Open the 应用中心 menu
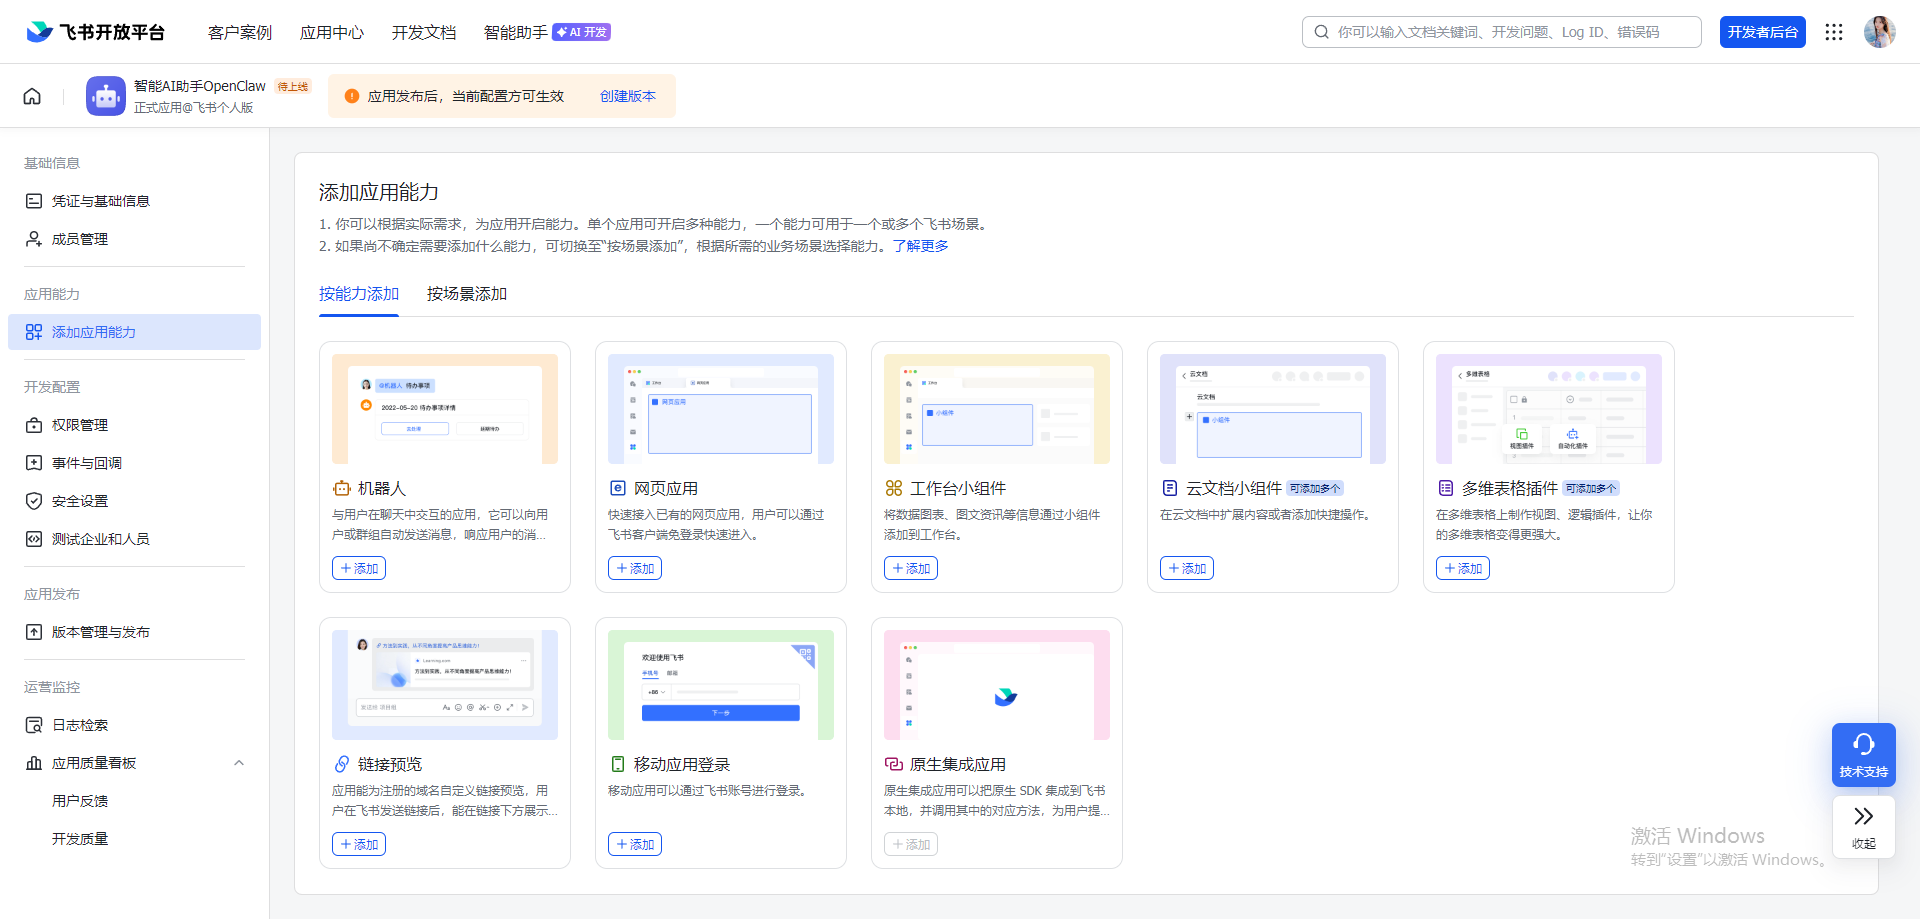The height and width of the screenshot is (919, 1920). coord(332,32)
